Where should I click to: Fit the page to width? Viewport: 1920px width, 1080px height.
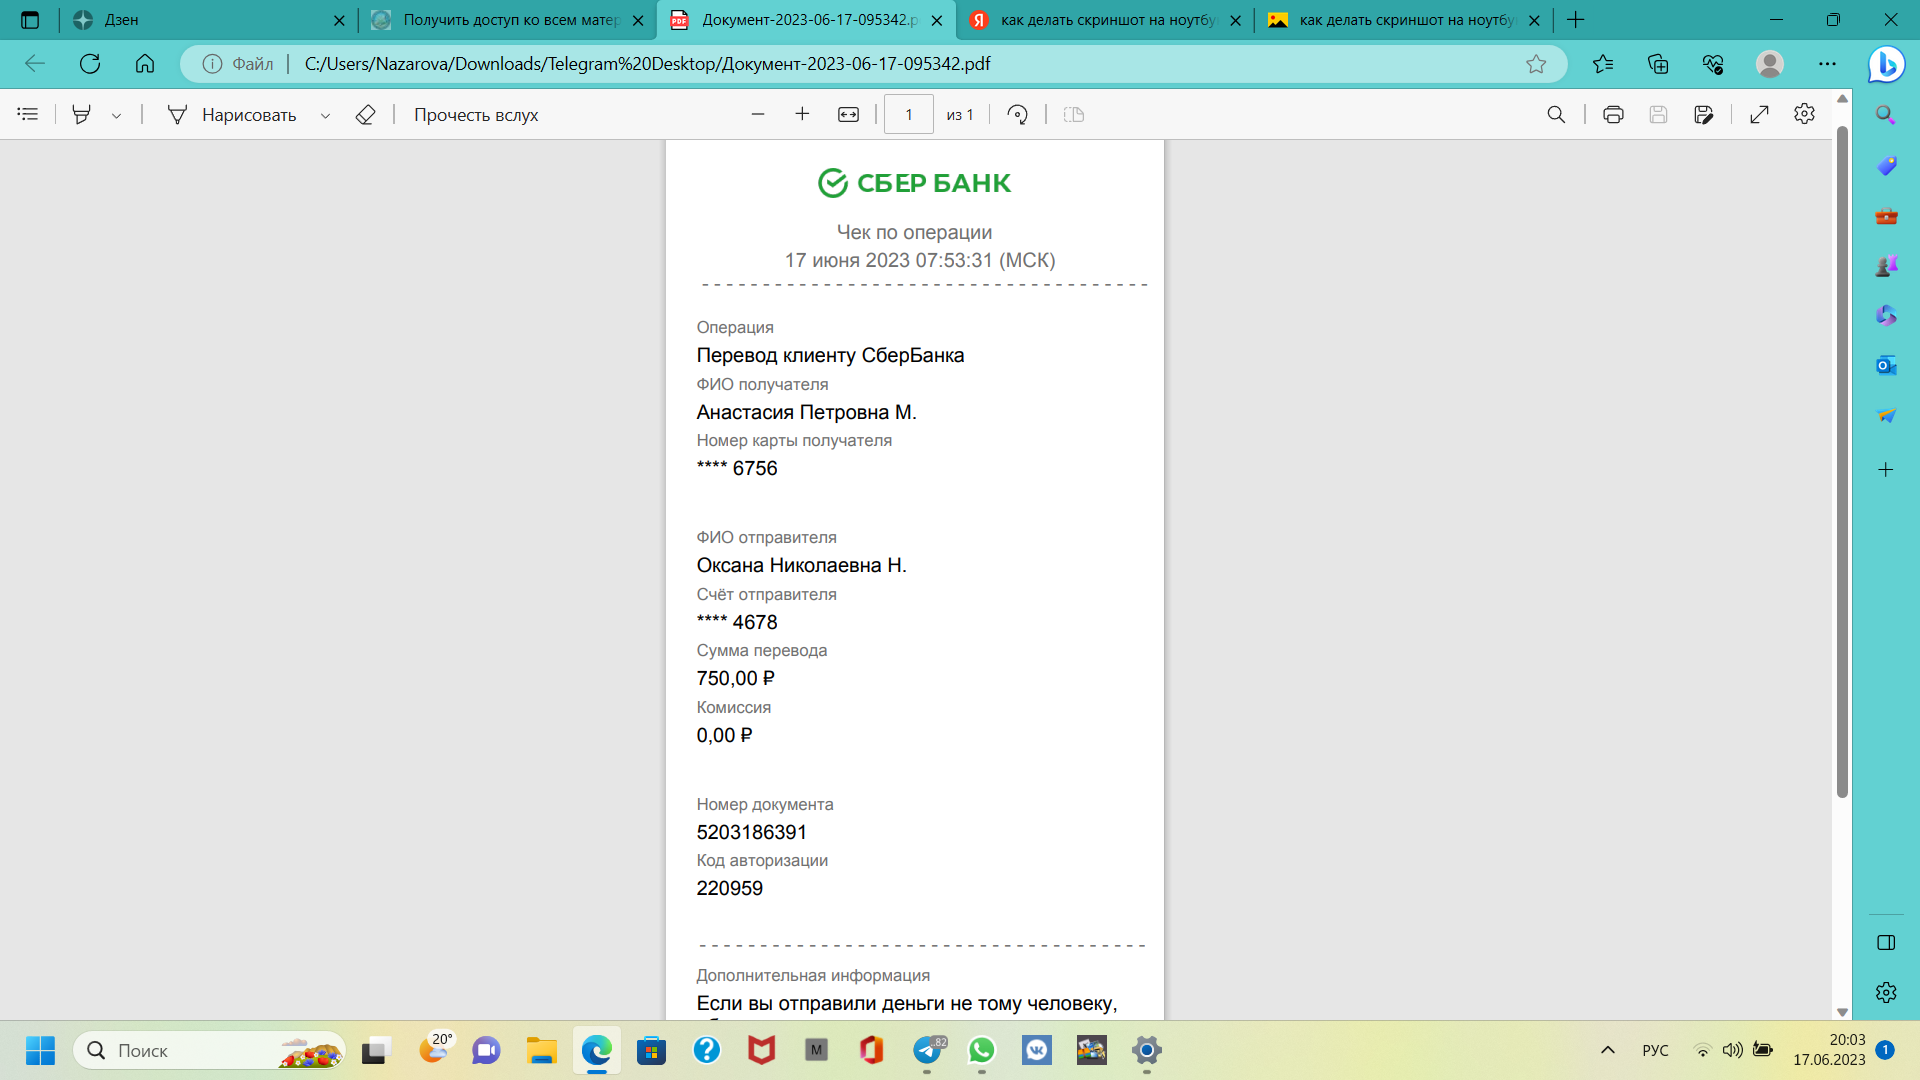(848, 115)
